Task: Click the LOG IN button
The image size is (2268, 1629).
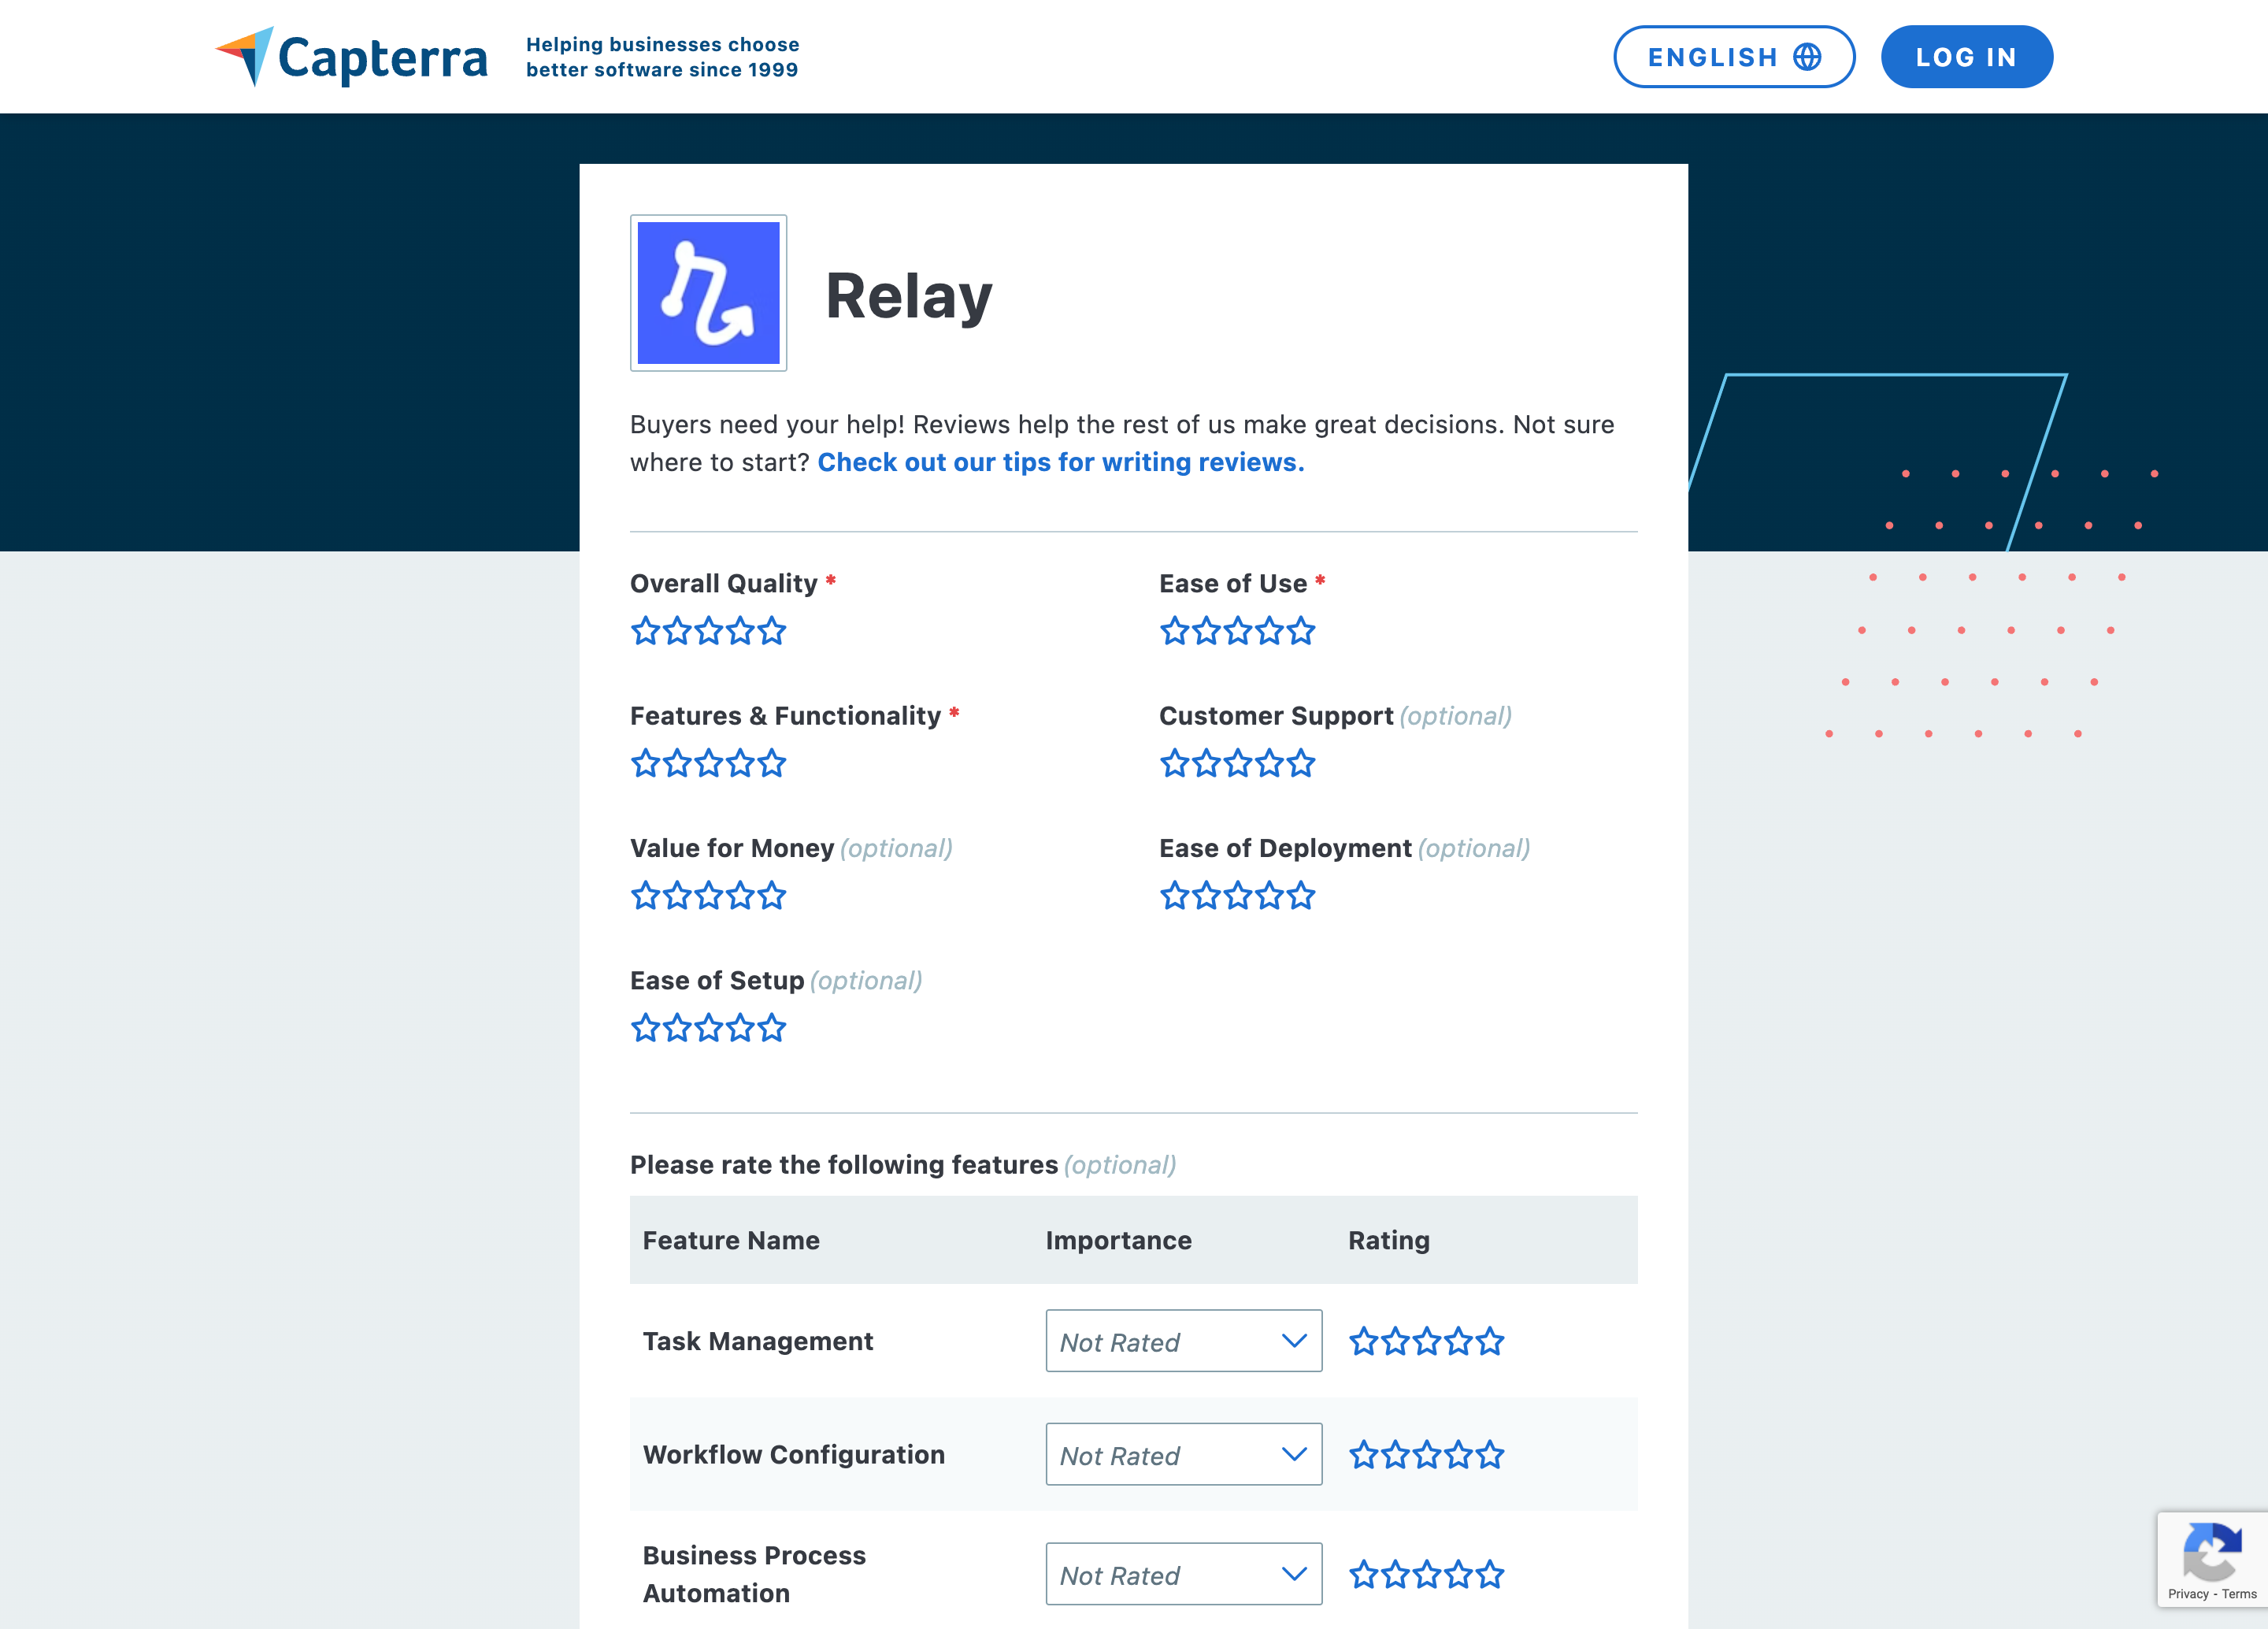Action: tap(1966, 57)
